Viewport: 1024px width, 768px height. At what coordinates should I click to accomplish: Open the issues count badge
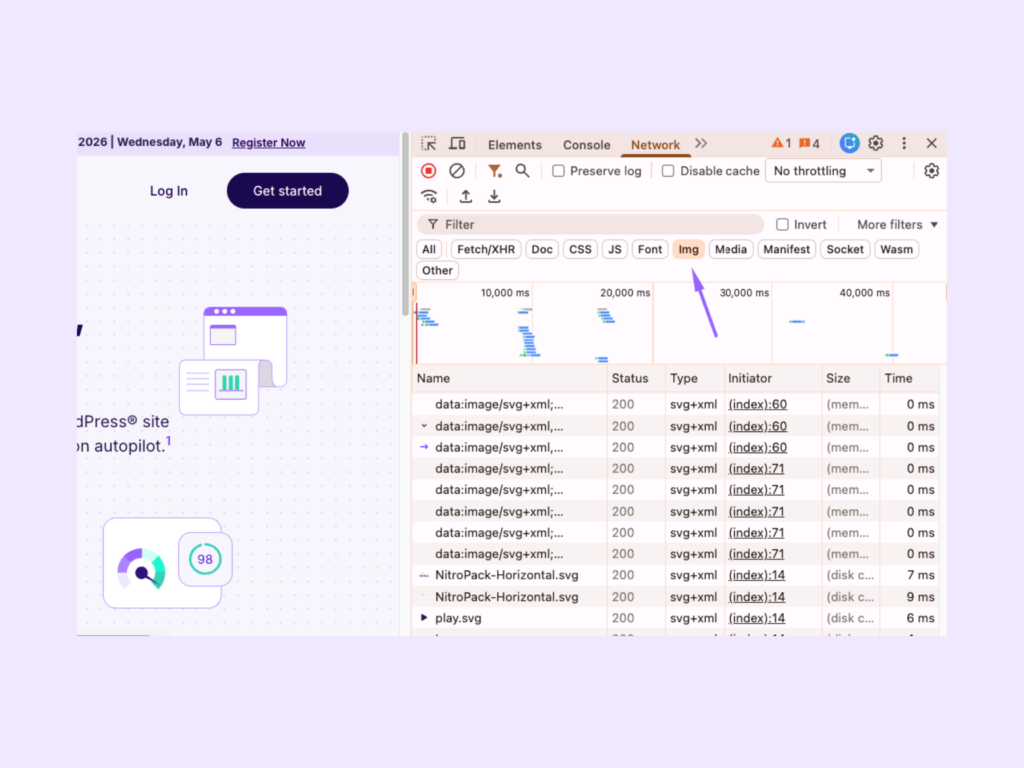[809, 144]
